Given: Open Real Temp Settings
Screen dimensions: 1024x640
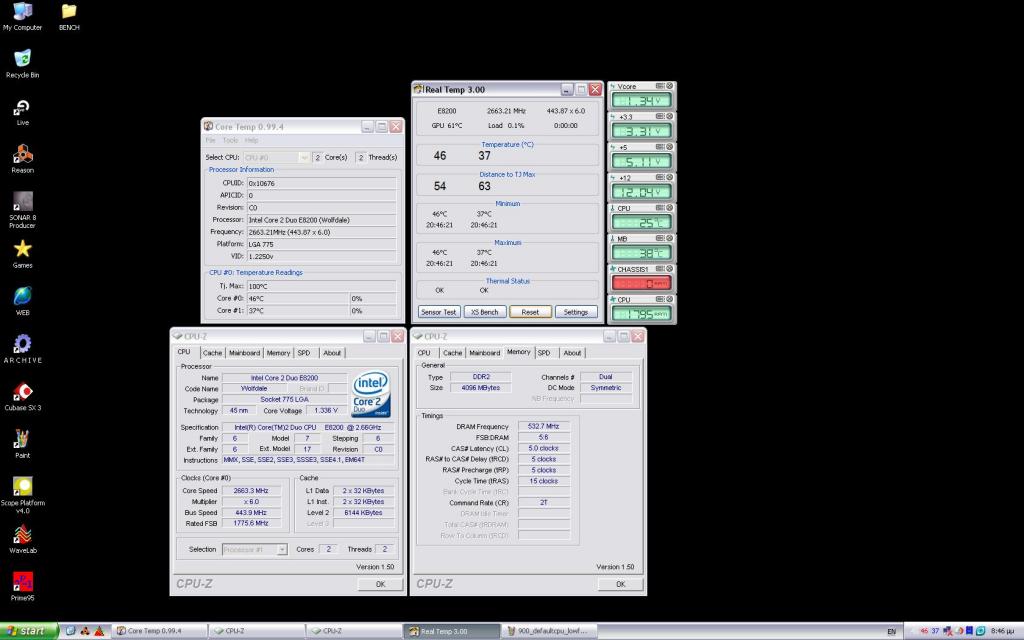Looking at the screenshot, I should pyautogui.click(x=576, y=312).
